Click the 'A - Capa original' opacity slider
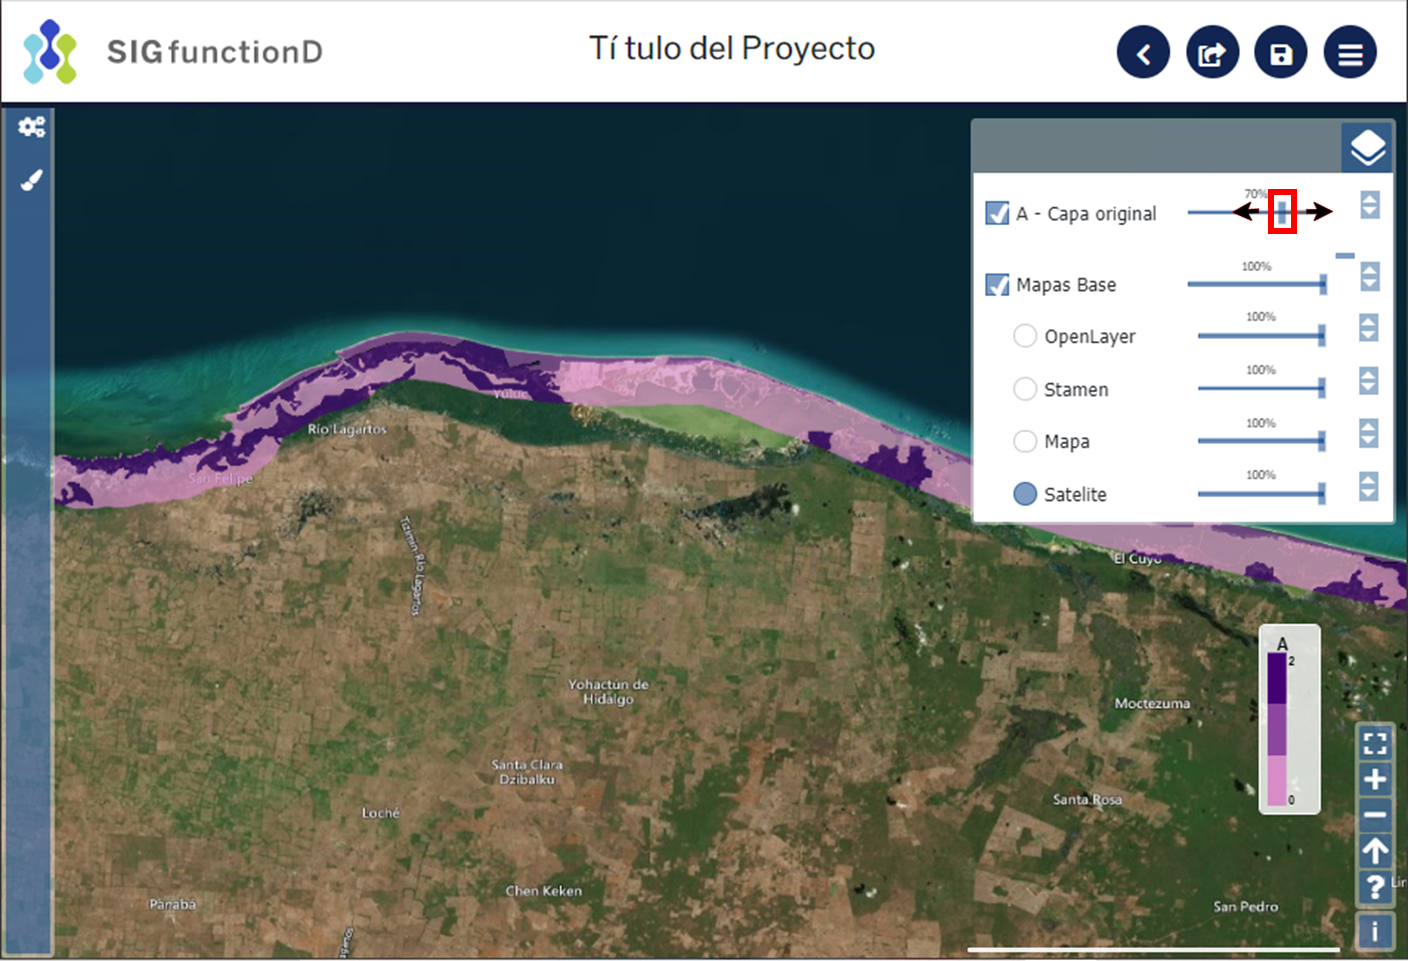This screenshot has height=961, width=1408. click(x=1258, y=212)
